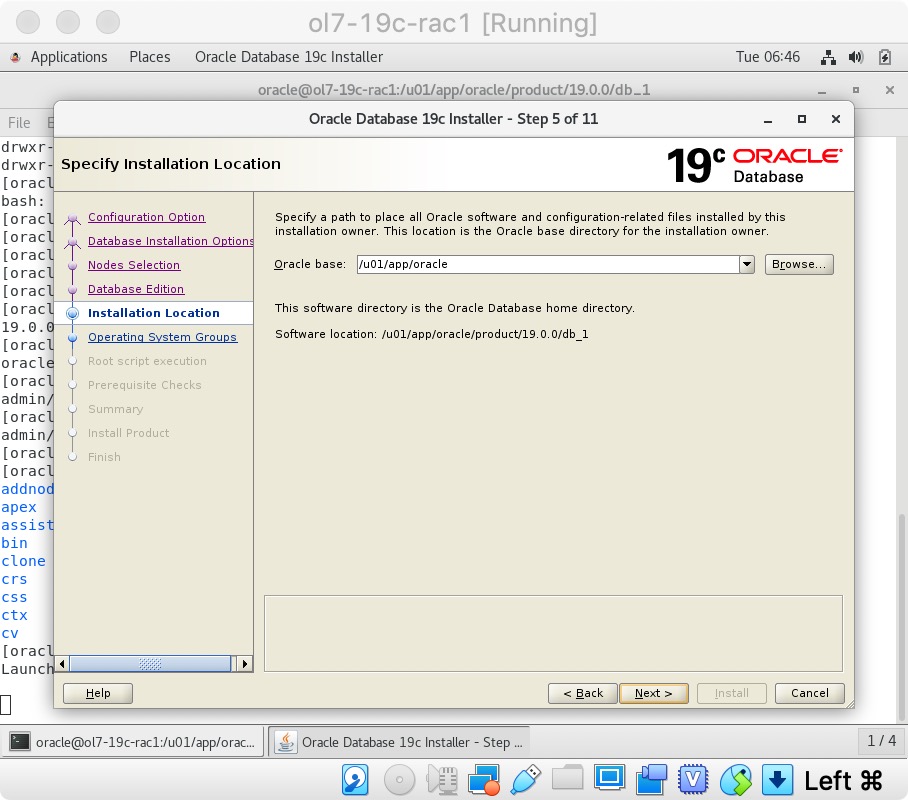Jump to the Nodes Selection step
The height and width of the screenshot is (800, 908).
[x=134, y=265]
